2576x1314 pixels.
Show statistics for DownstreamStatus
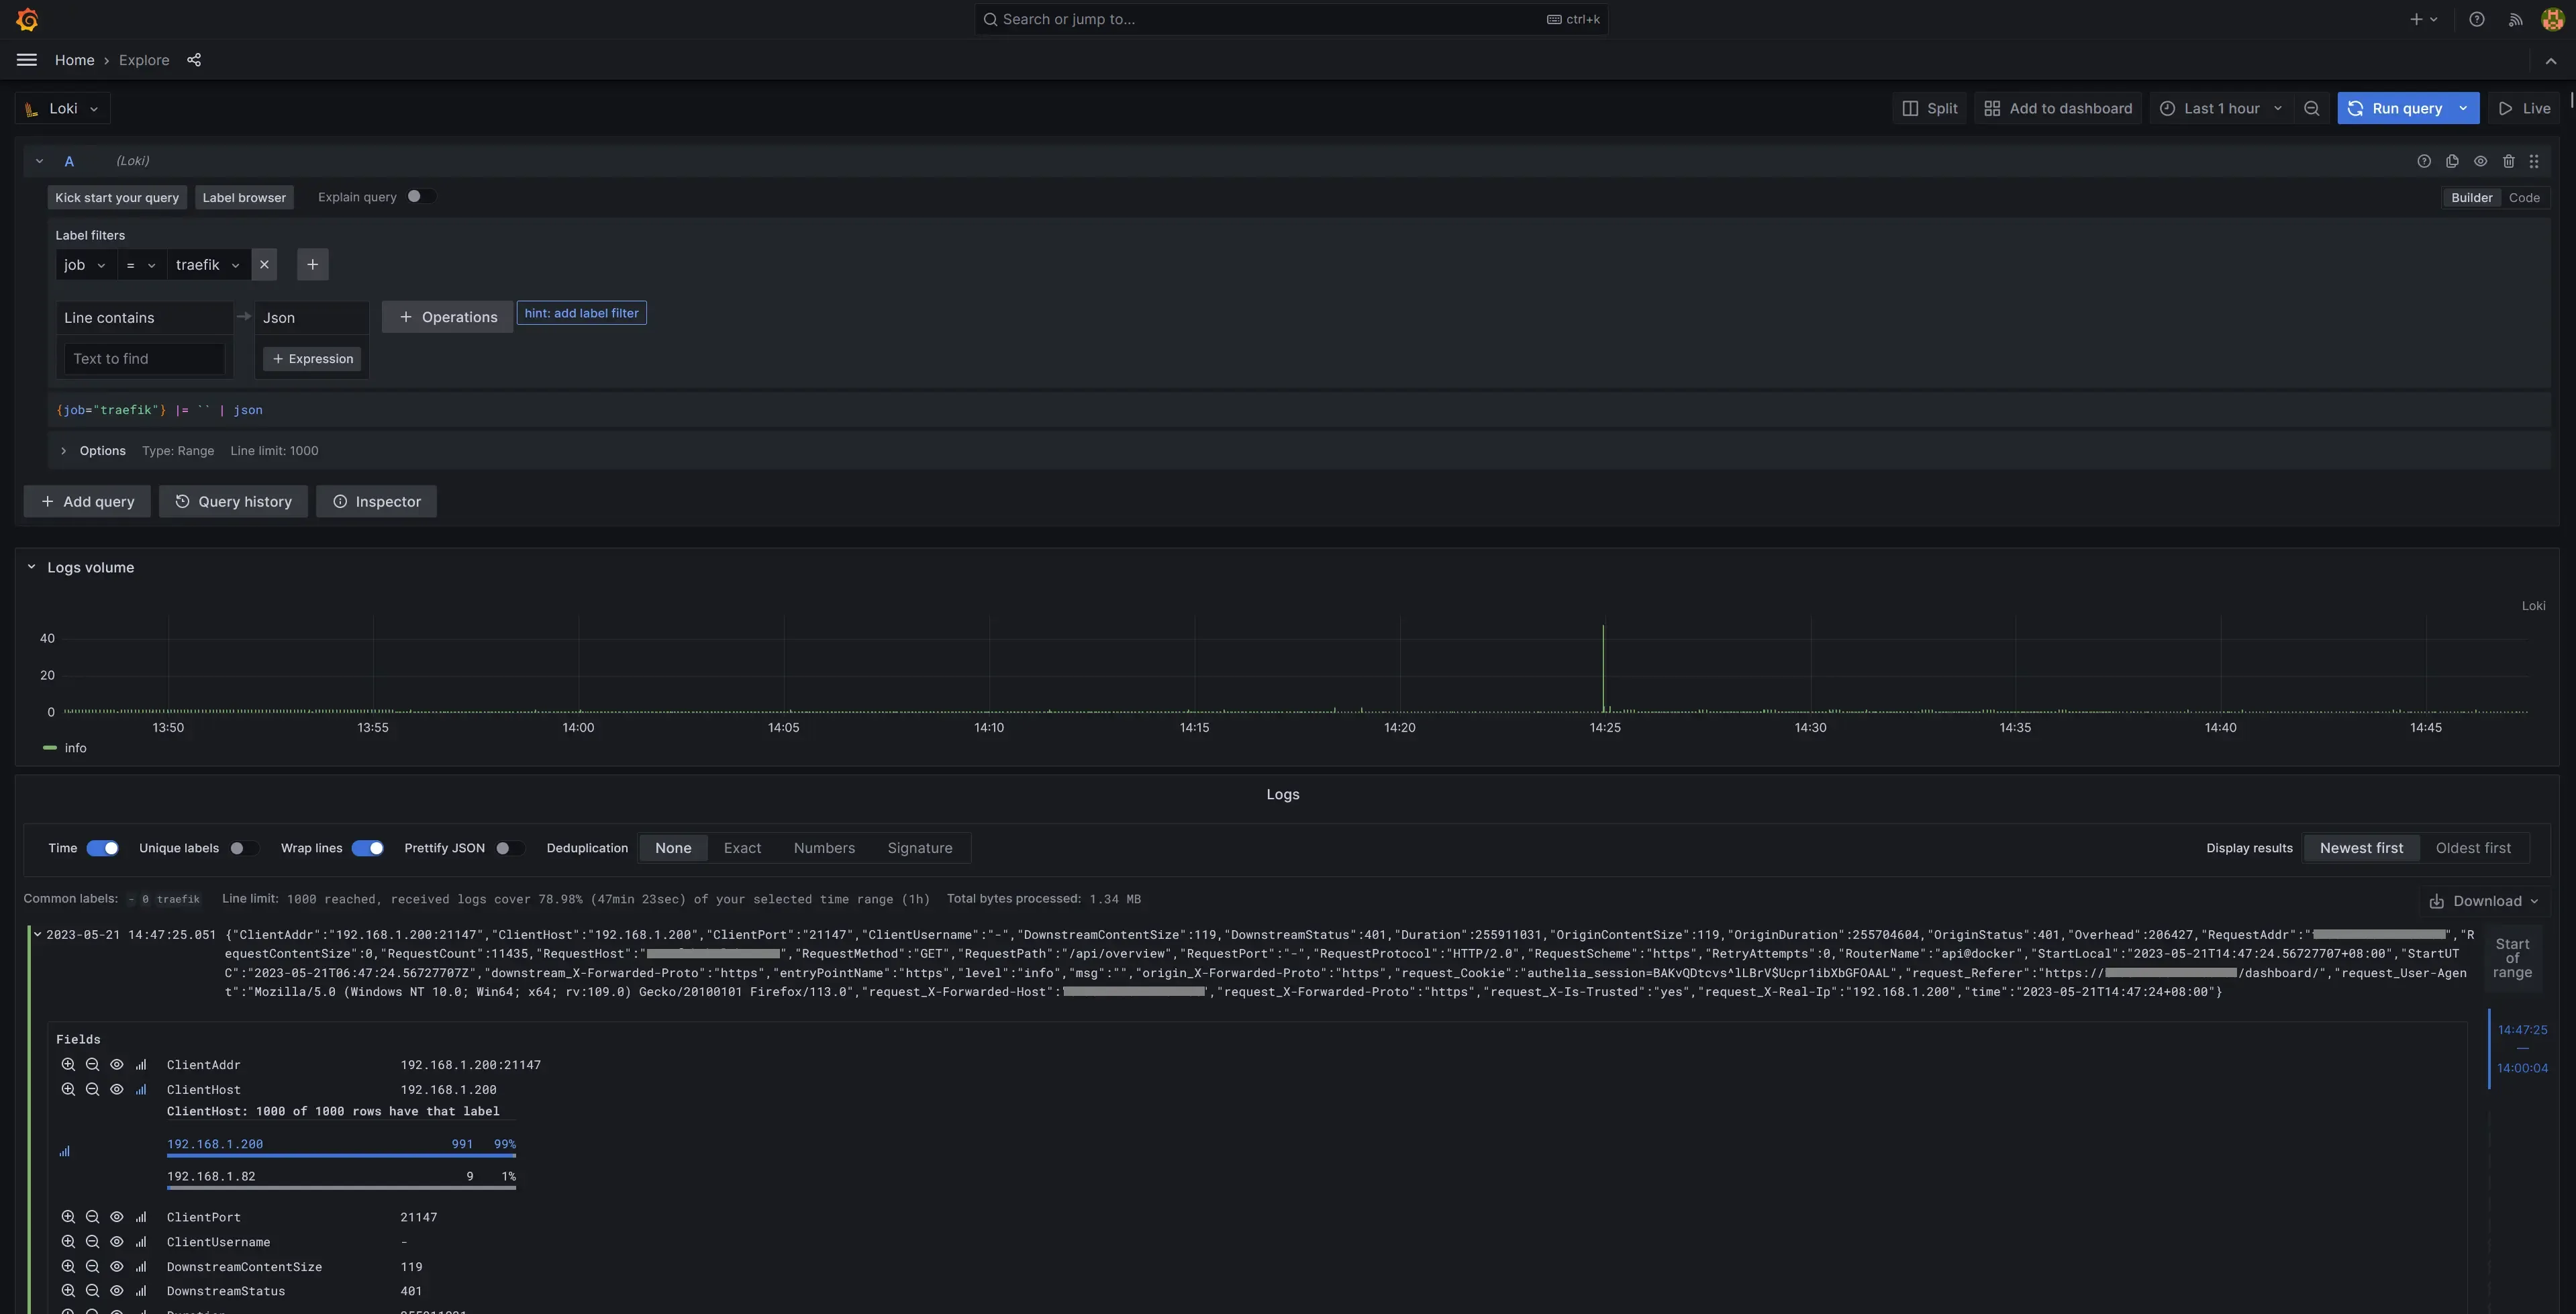click(x=141, y=1291)
